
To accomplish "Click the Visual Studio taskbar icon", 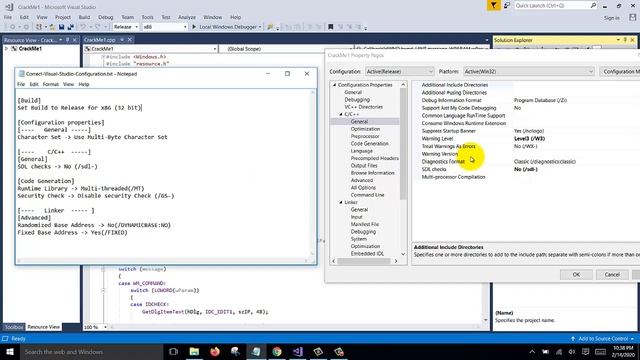I will (x=298, y=351).
